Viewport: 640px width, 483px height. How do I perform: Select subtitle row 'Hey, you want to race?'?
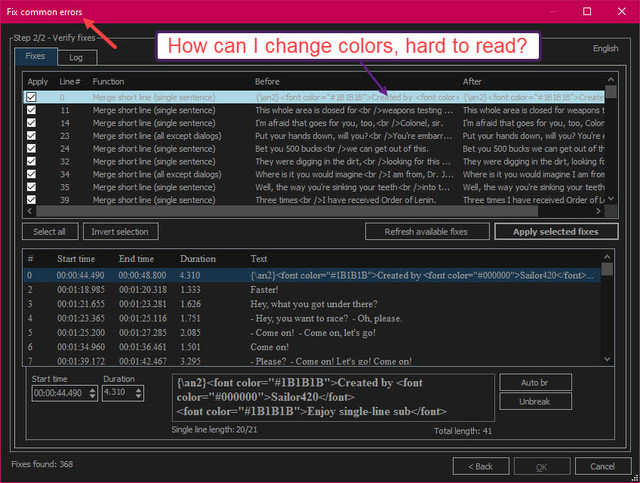point(312,318)
